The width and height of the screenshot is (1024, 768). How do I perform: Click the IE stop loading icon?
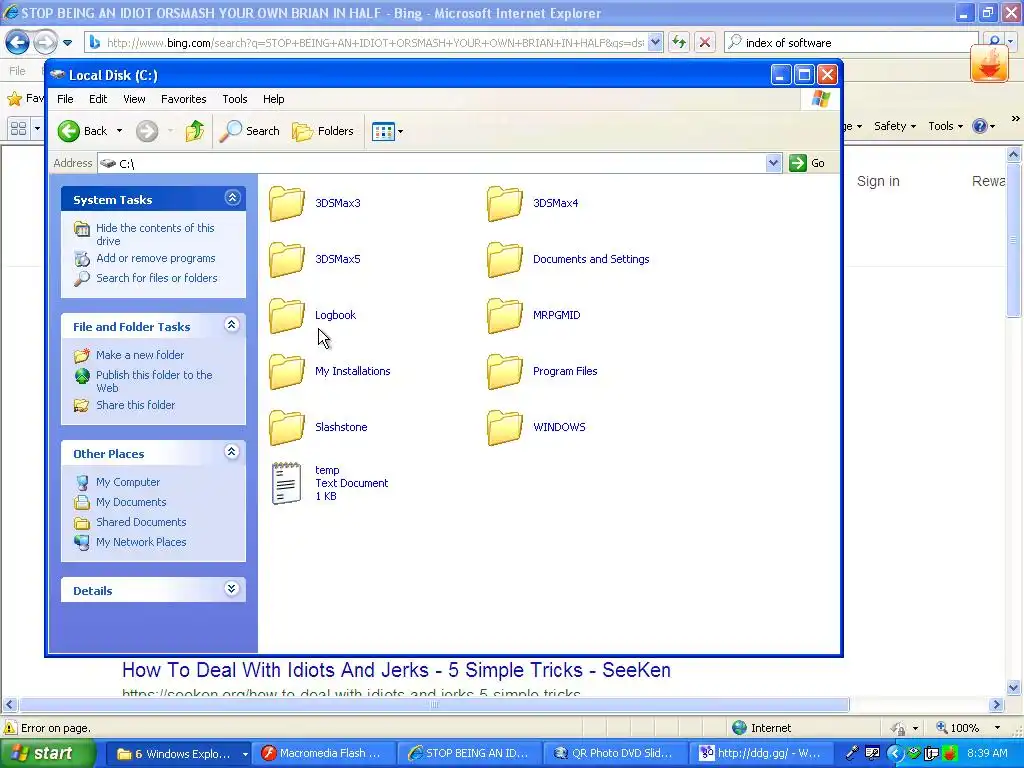click(705, 42)
